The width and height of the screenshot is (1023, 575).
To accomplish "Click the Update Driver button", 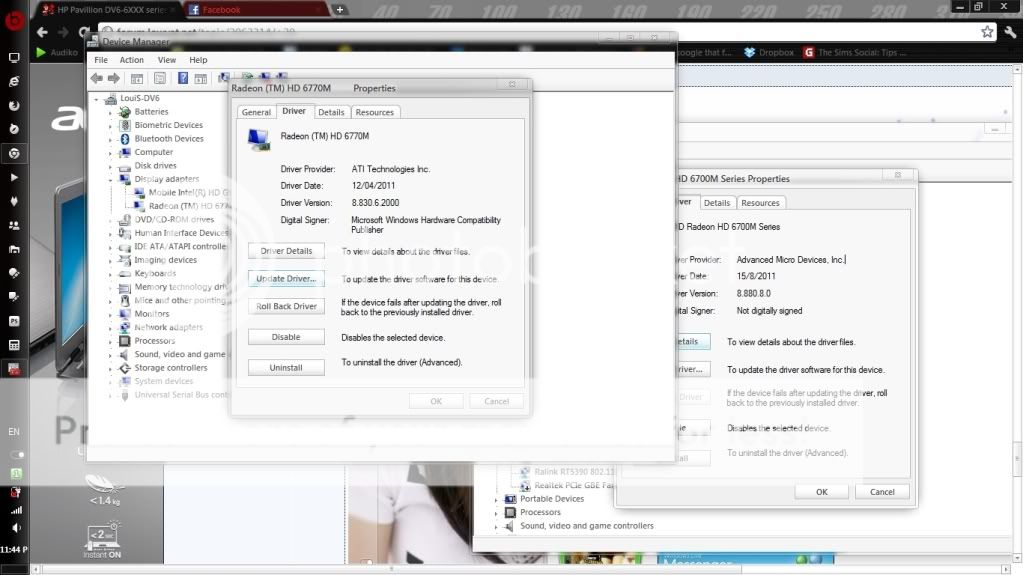I will pyautogui.click(x=286, y=279).
